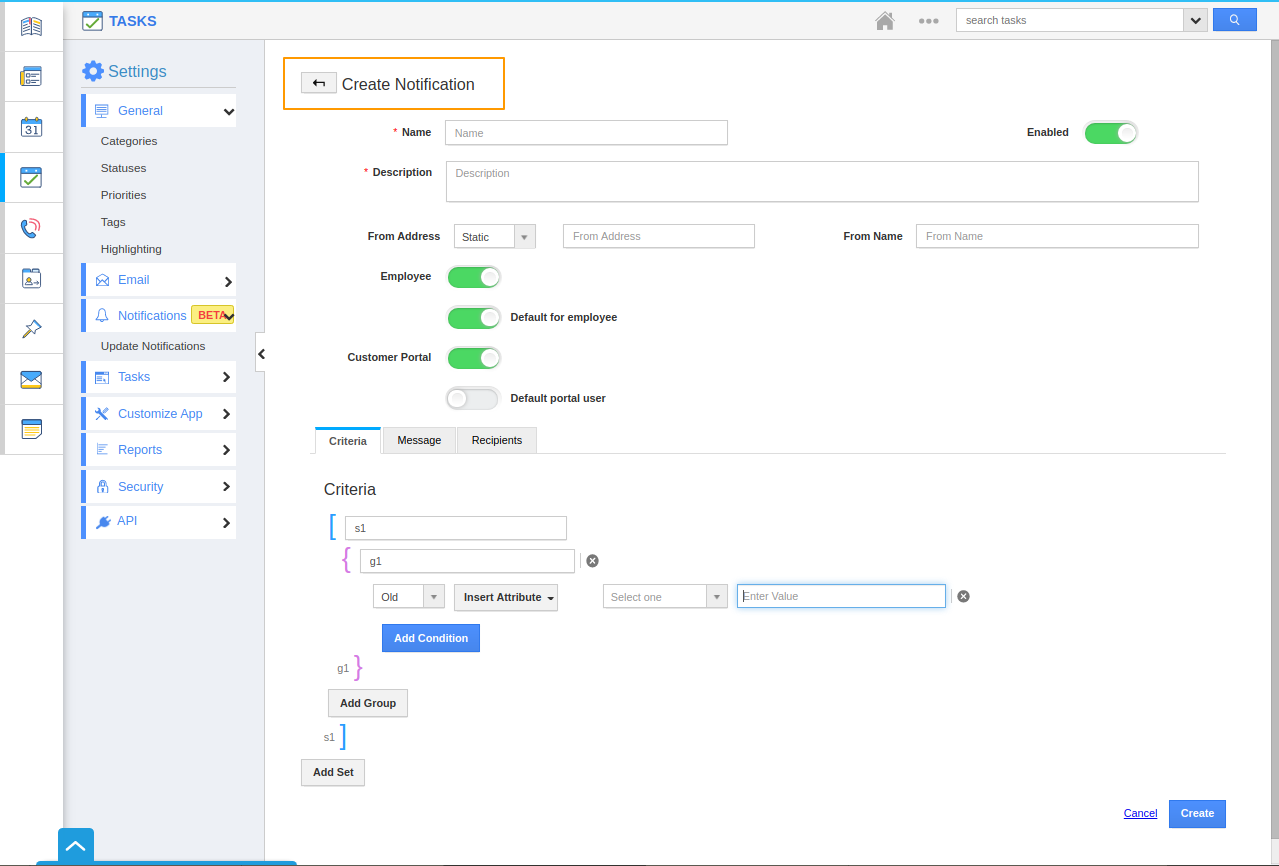Open the three-dots more menu

[928, 21]
